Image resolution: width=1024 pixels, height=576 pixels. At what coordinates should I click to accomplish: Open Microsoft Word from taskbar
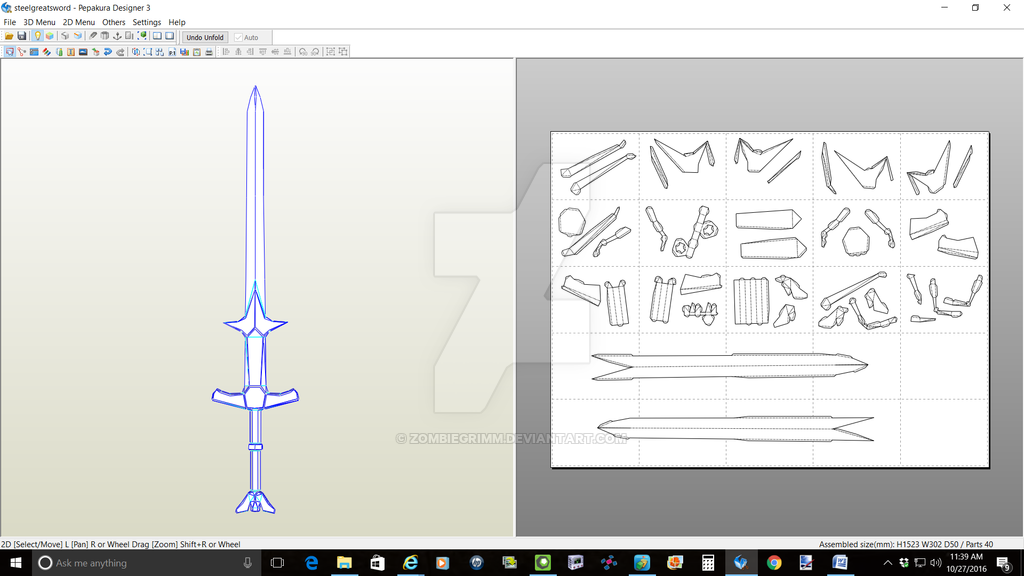pyautogui.click(x=840, y=562)
